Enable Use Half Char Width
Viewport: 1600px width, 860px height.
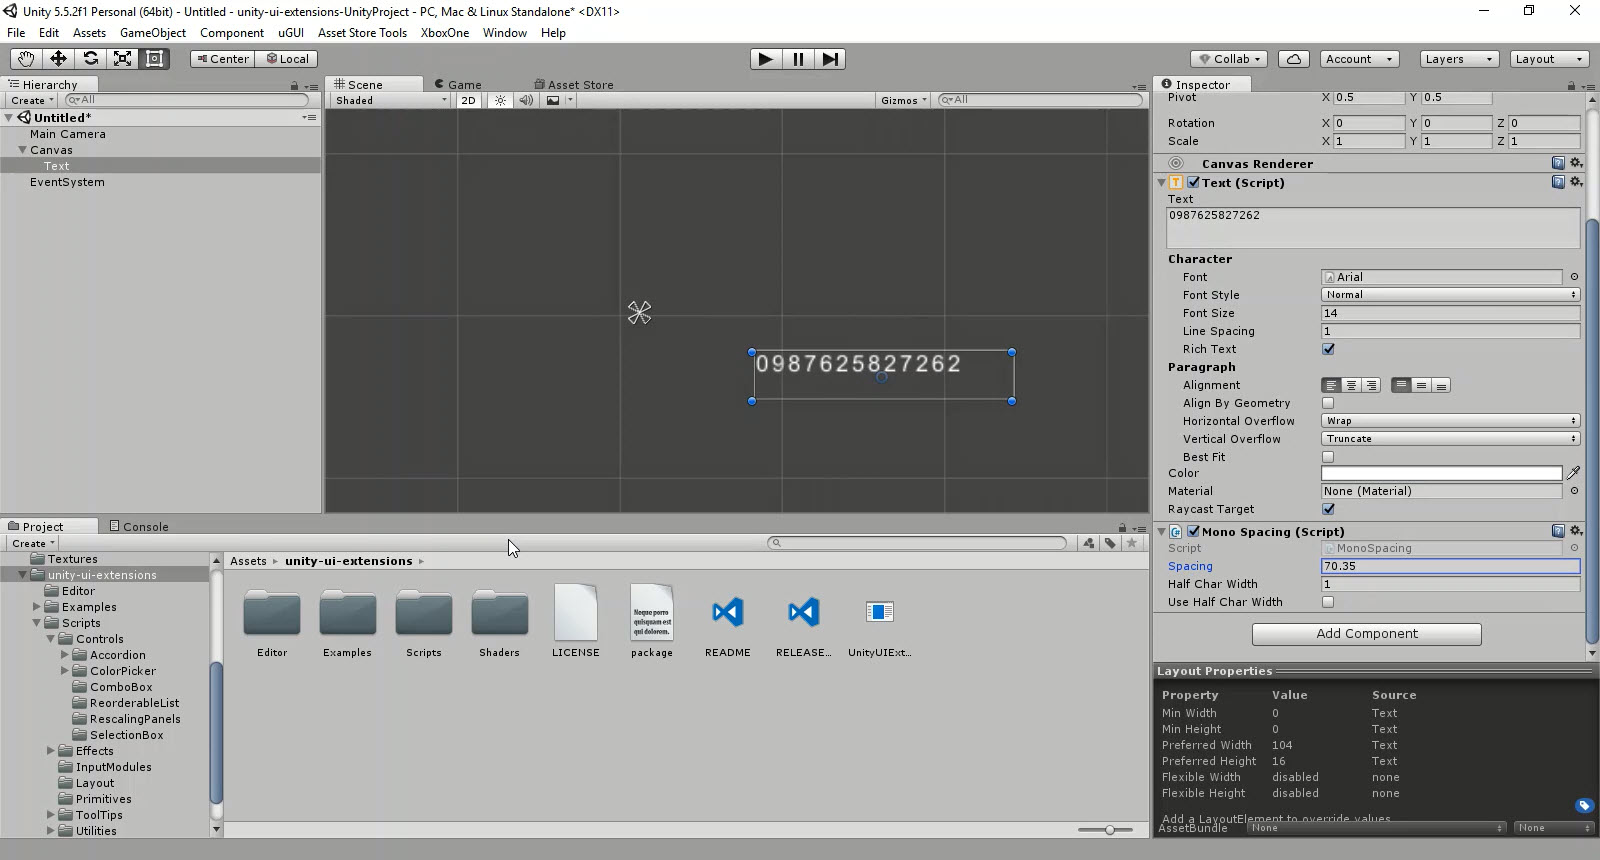[1328, 602]
